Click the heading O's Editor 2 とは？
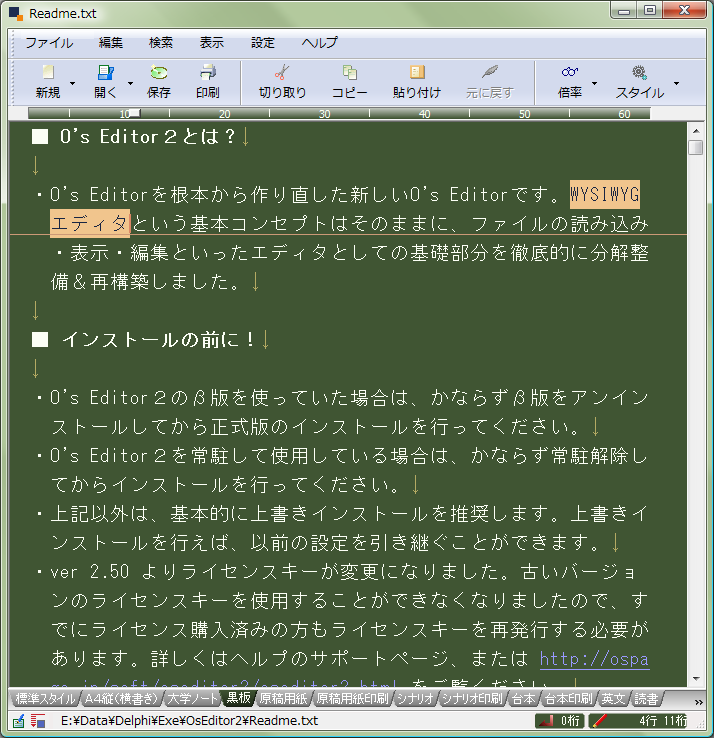This screenshot has height=738, width=714. [x=147, y=136]
